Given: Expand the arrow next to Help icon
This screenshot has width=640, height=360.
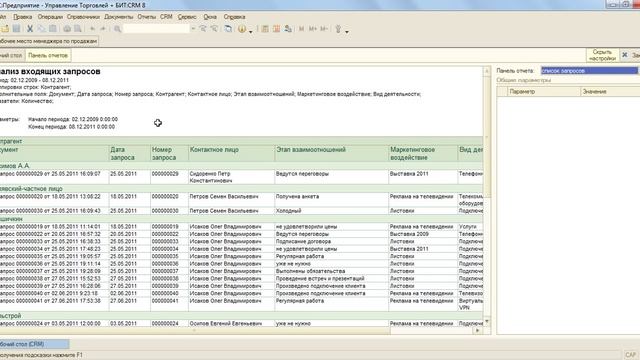Looking at the screenshot, I should pos(251,31).
